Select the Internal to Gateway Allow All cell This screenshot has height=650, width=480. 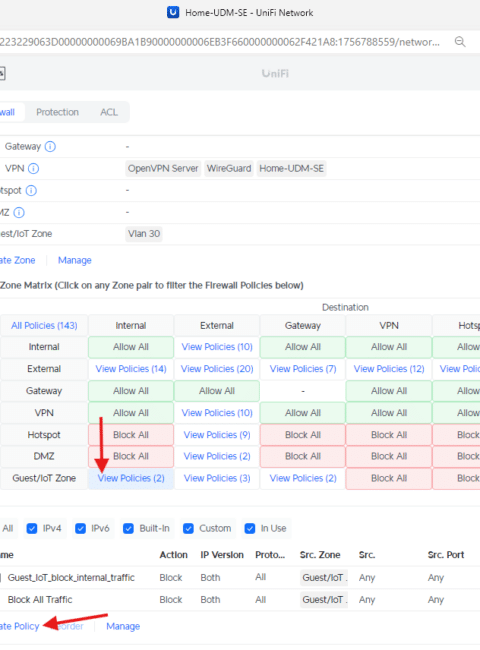[x=303, y=347]
